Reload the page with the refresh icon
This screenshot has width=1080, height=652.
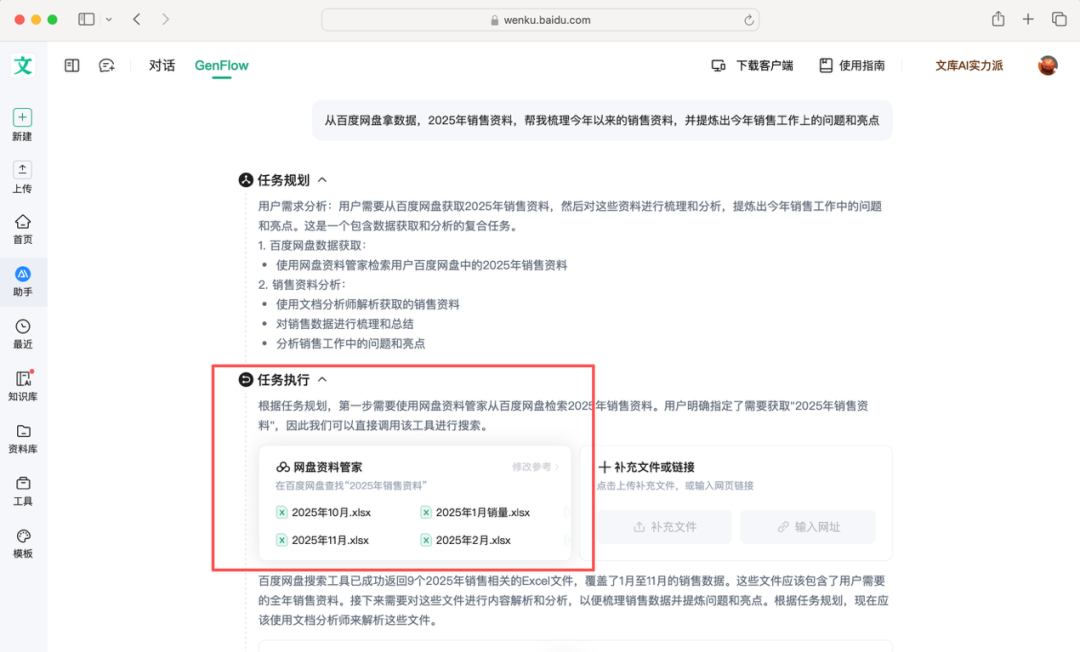(749, 20)
